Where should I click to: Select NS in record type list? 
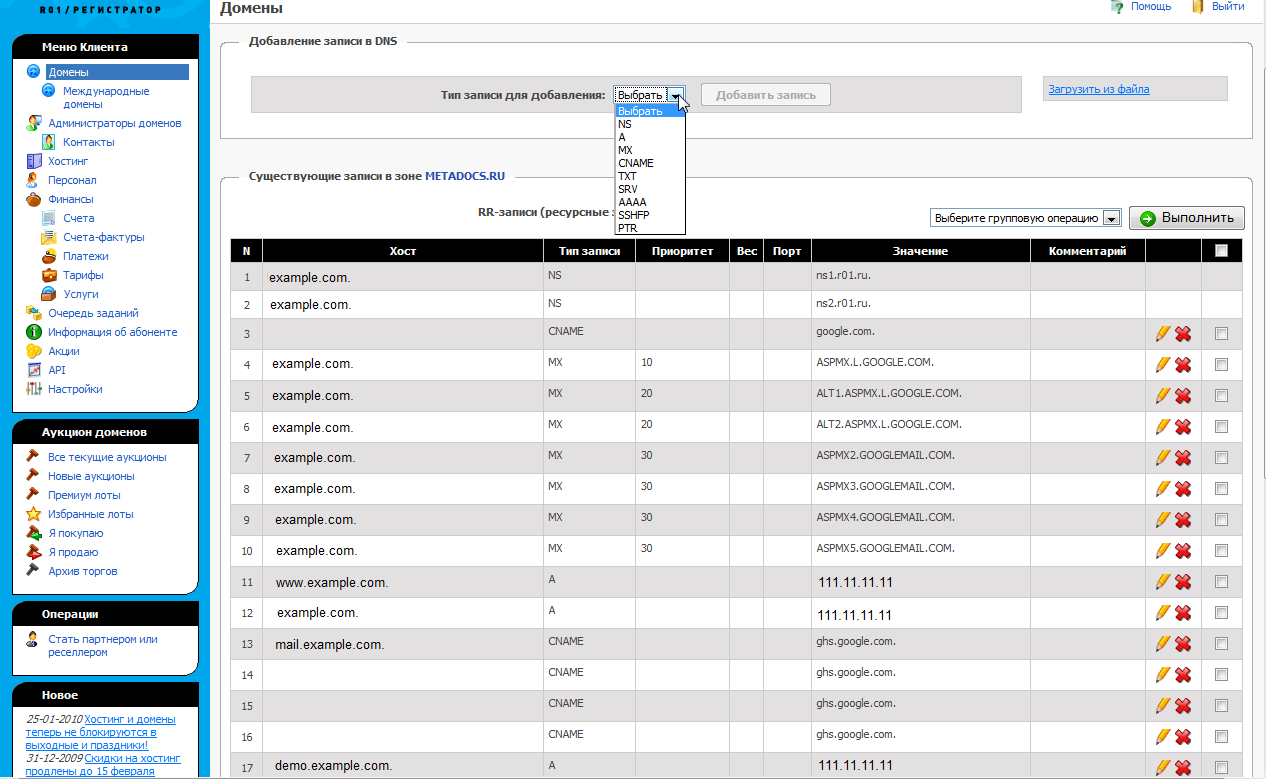[650, 124]
